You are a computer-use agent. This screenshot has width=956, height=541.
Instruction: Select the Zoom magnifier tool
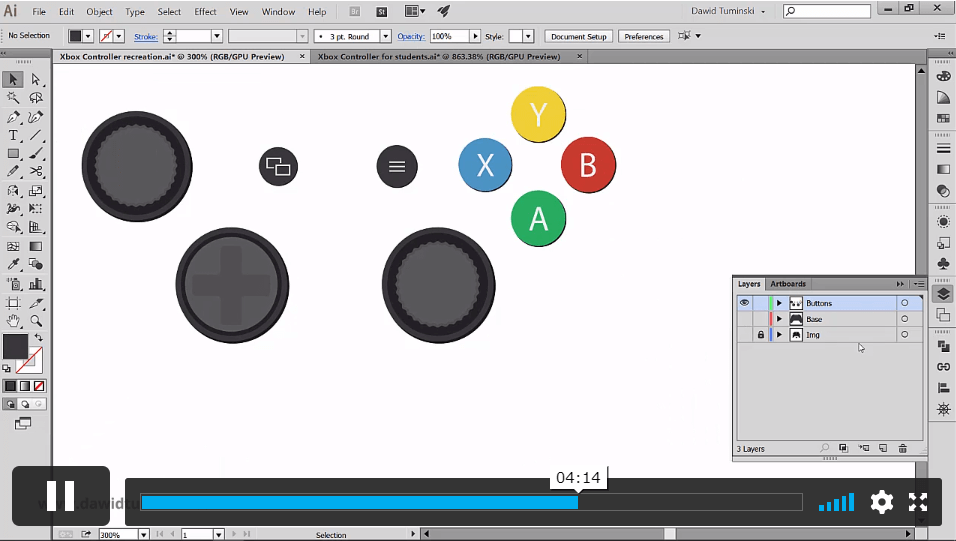35,321
